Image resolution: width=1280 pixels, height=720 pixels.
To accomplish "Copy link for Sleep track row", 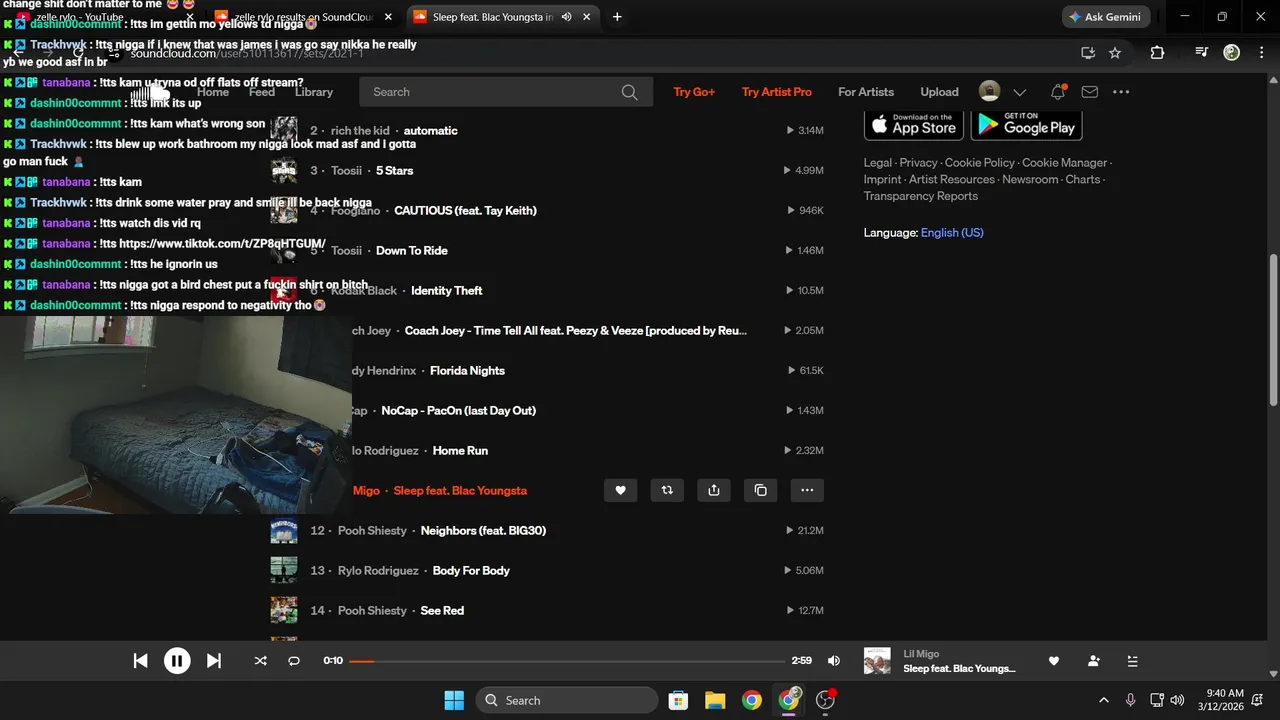I will point(761,490).
